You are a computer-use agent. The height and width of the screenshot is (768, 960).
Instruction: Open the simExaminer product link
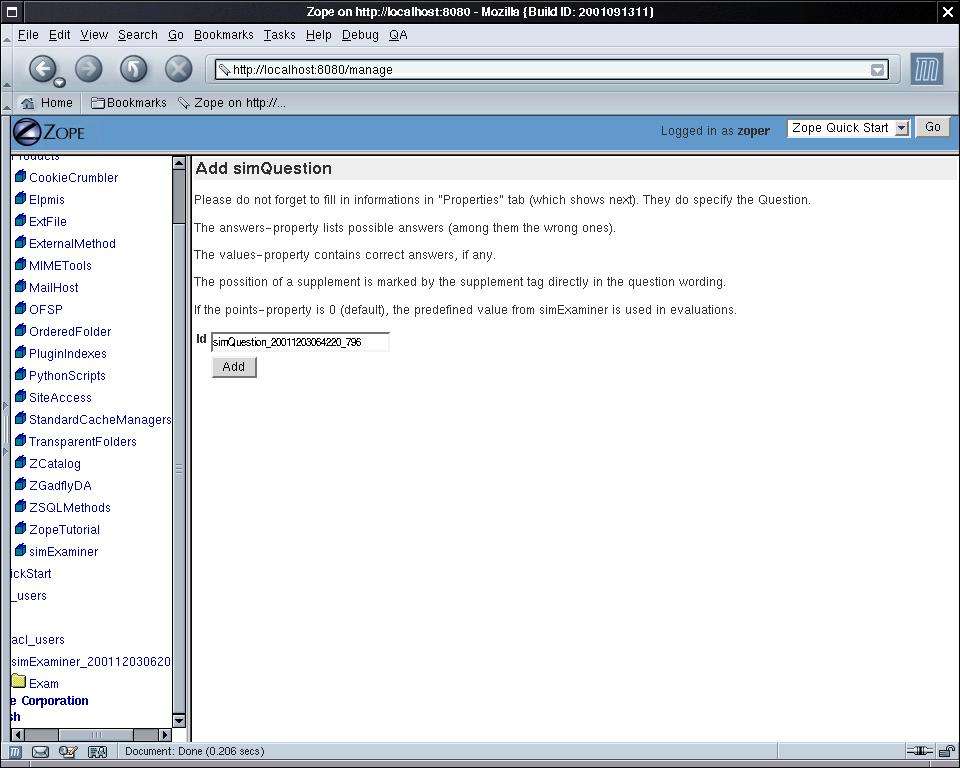pyautogui.click(x=64, y=552)
